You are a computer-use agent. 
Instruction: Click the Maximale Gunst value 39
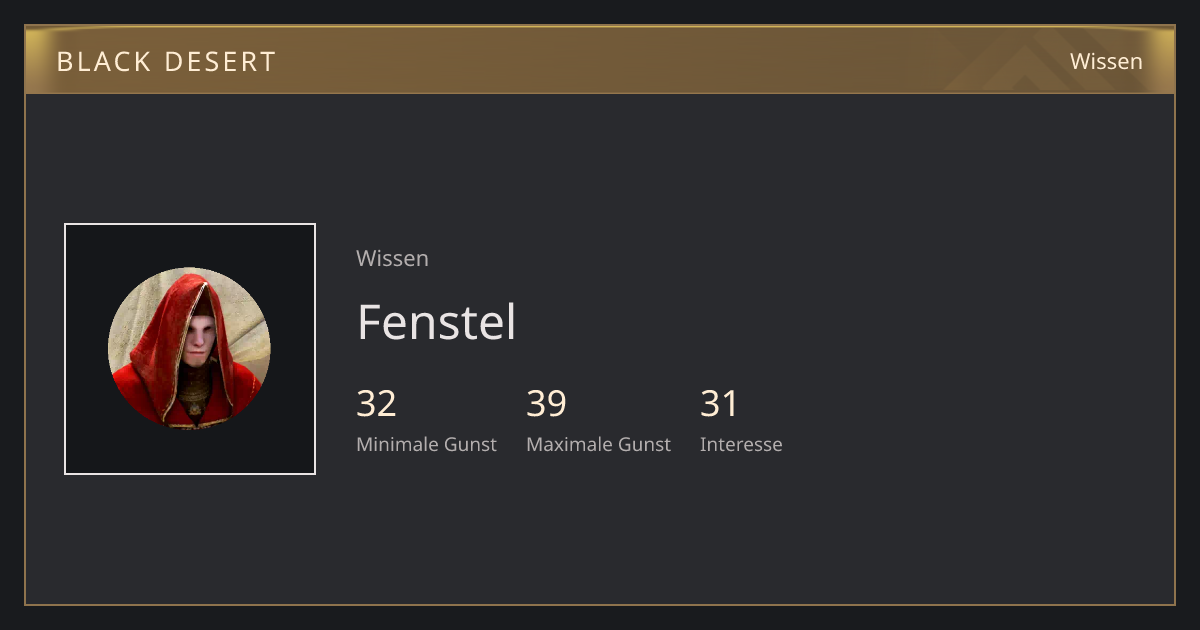546,403
